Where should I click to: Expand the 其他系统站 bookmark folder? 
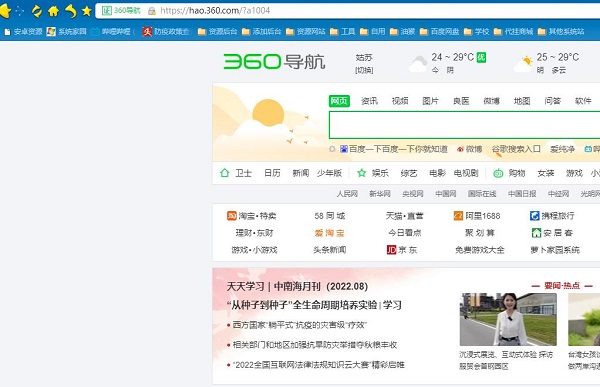point(561,32)
